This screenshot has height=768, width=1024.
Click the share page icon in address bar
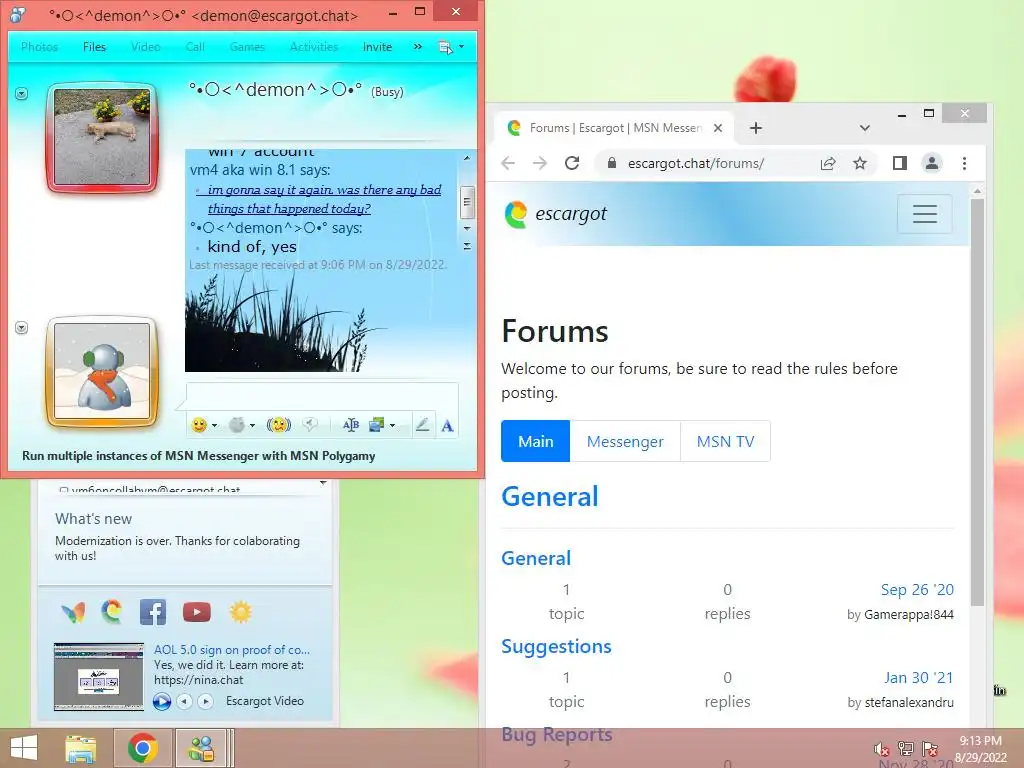point(828,163)
